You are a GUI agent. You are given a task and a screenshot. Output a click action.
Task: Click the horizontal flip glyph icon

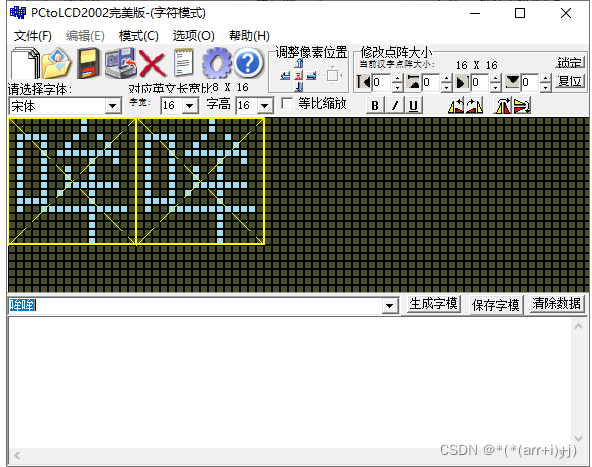[x=502, y=105]
